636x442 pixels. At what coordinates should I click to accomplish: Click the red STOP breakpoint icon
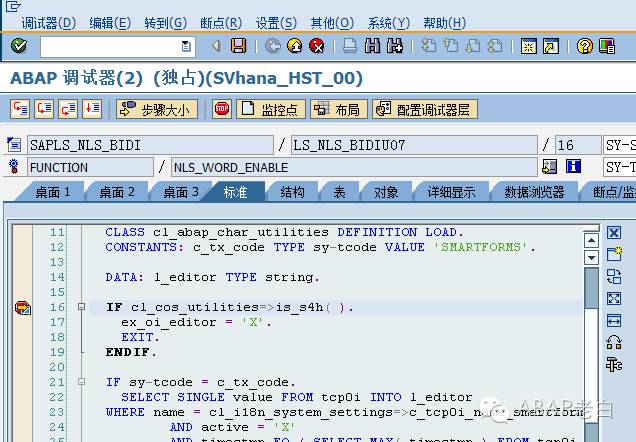(x=222, y=109)
